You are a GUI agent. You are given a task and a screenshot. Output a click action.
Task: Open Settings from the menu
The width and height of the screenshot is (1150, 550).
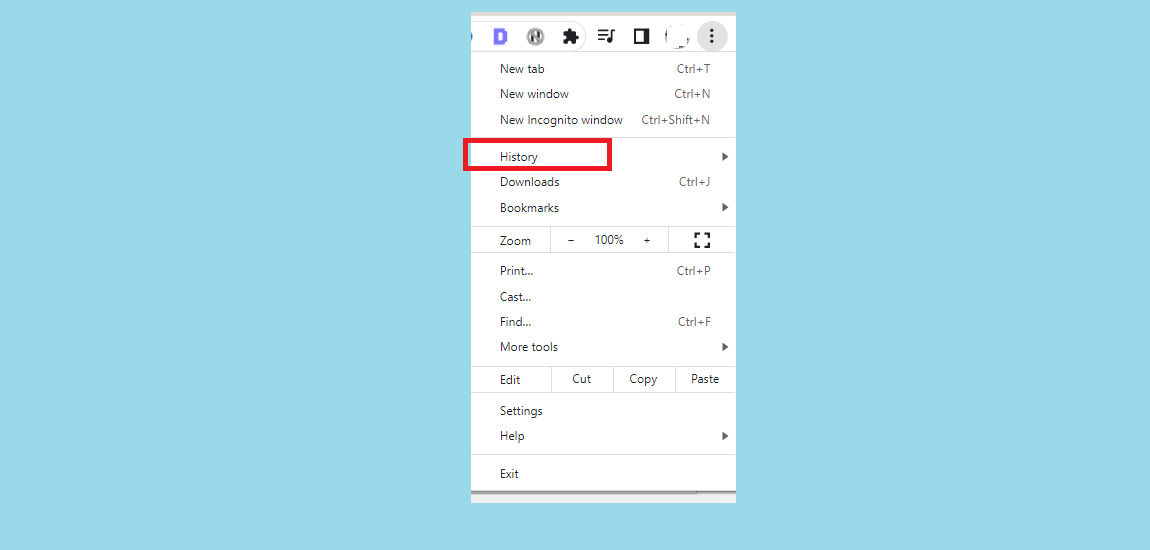pos(603,411)
